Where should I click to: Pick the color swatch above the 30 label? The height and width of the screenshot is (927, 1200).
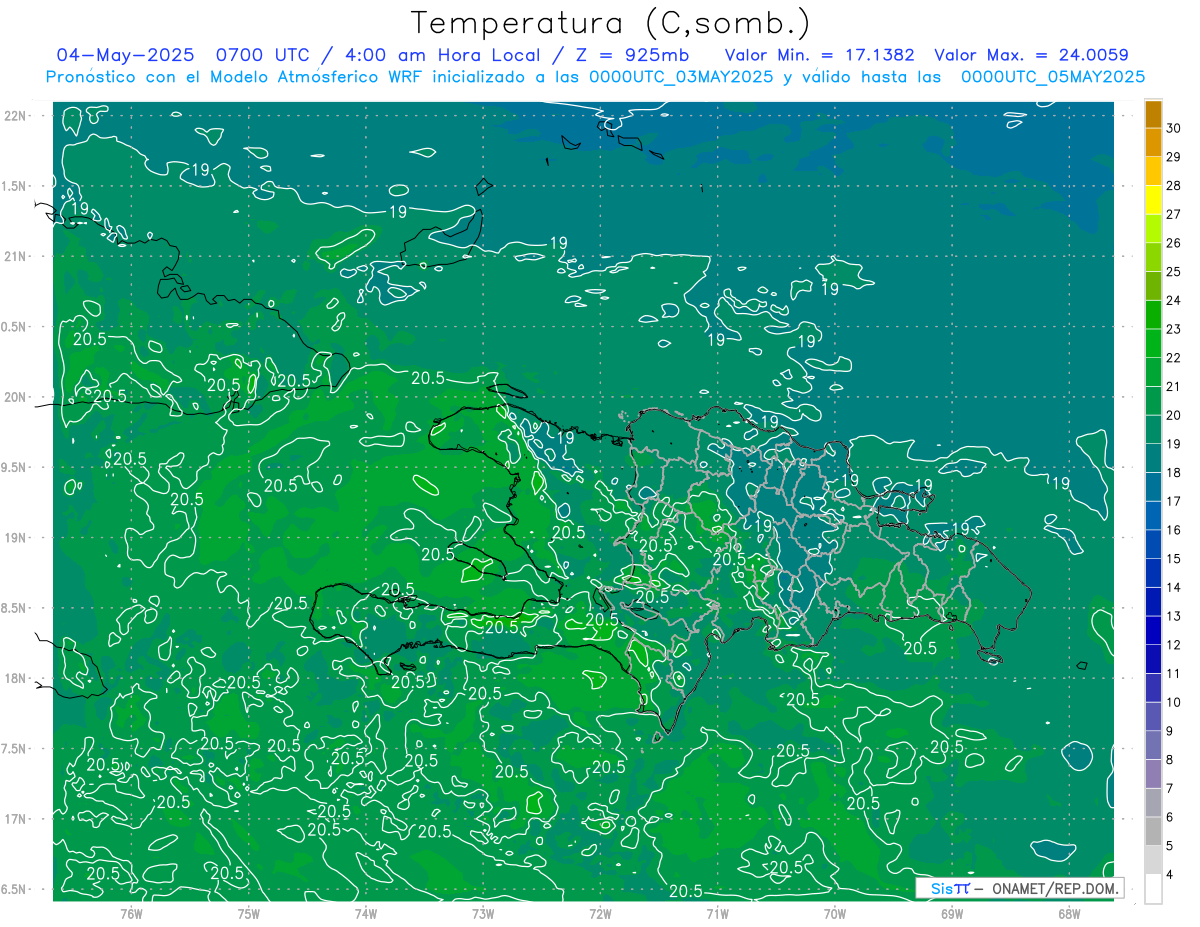coord(1153,113)
